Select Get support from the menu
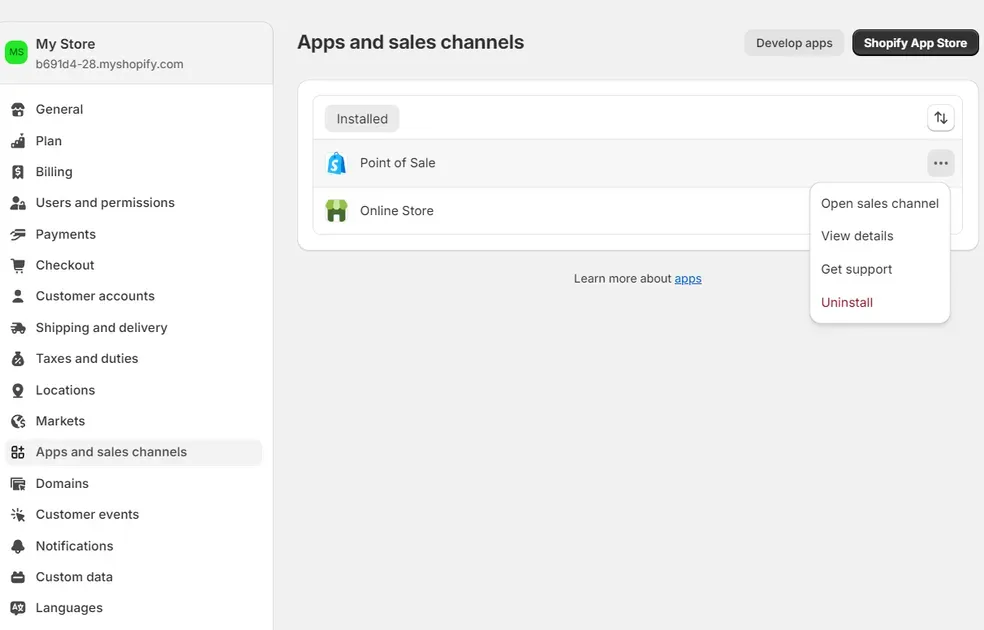The height and width of the screenshot is (630, 984). [856, 269]
